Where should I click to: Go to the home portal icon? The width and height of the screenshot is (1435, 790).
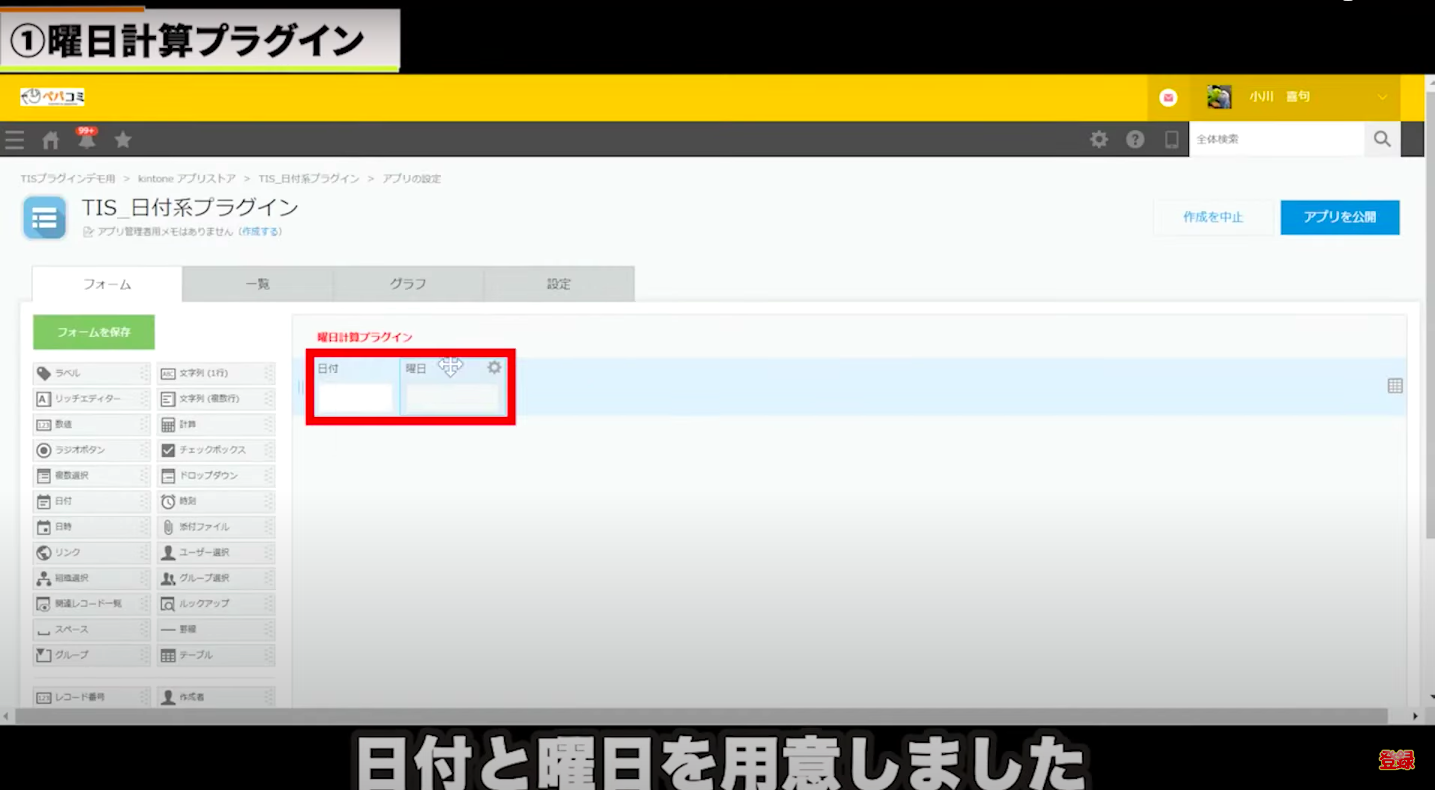[x=51, y=140]
